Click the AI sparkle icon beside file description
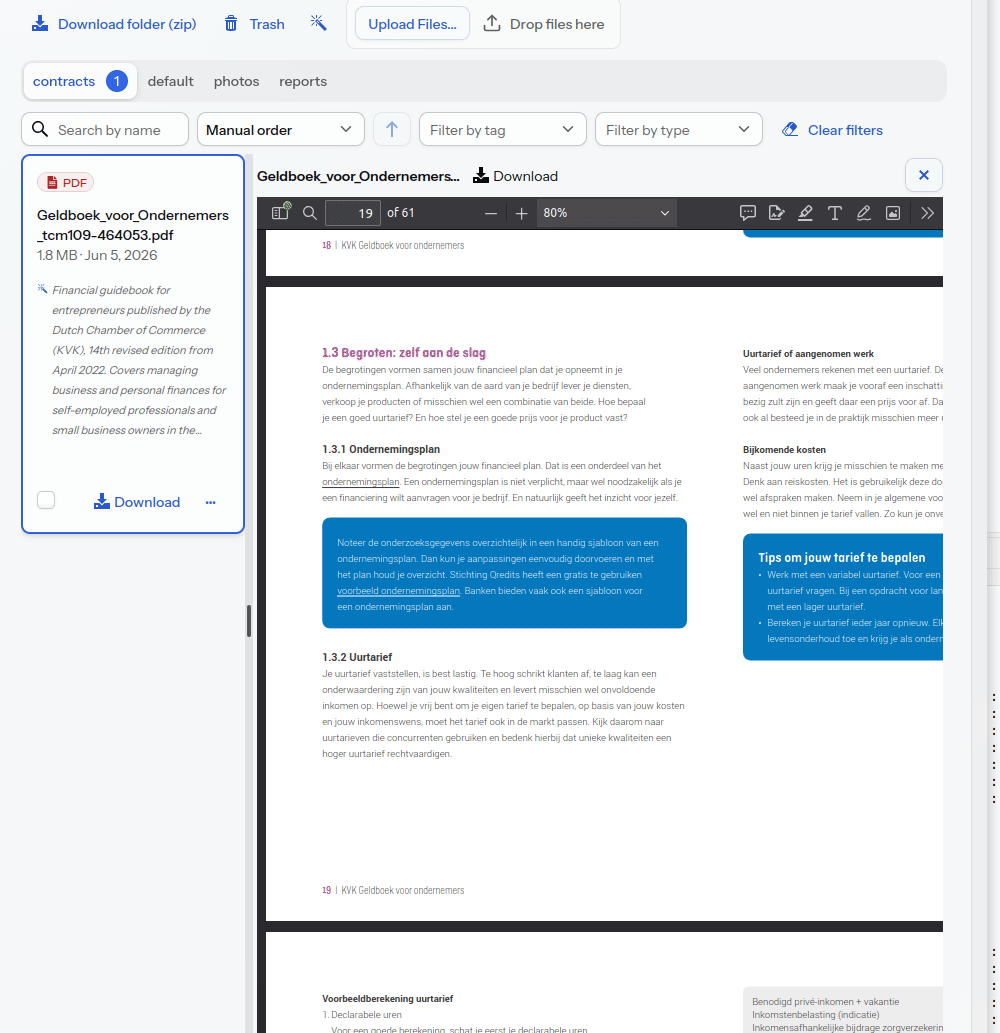1000x1033 pixels. pos(42,289)
